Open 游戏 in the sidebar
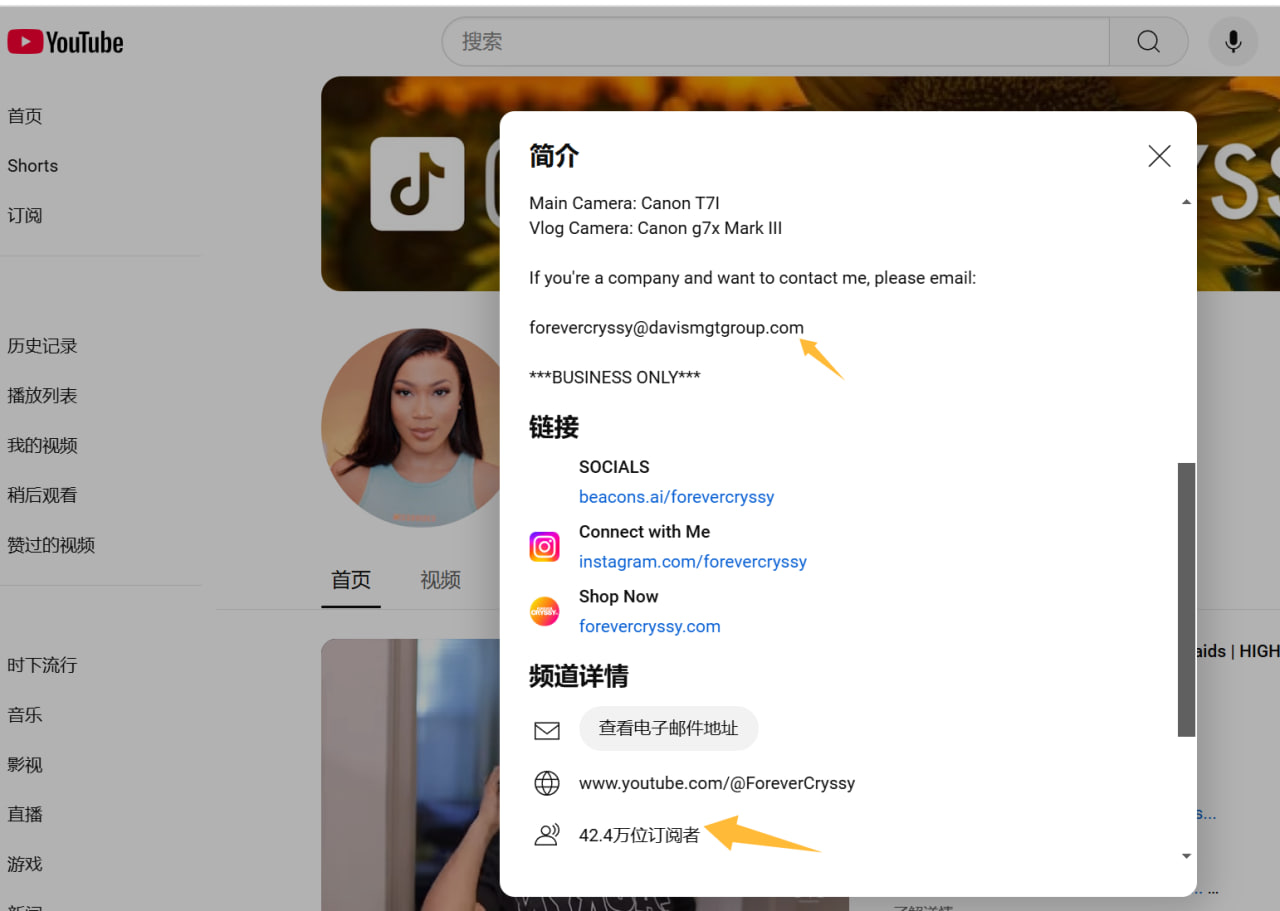Screen dimensions: 1280x911 click(25, 864)
